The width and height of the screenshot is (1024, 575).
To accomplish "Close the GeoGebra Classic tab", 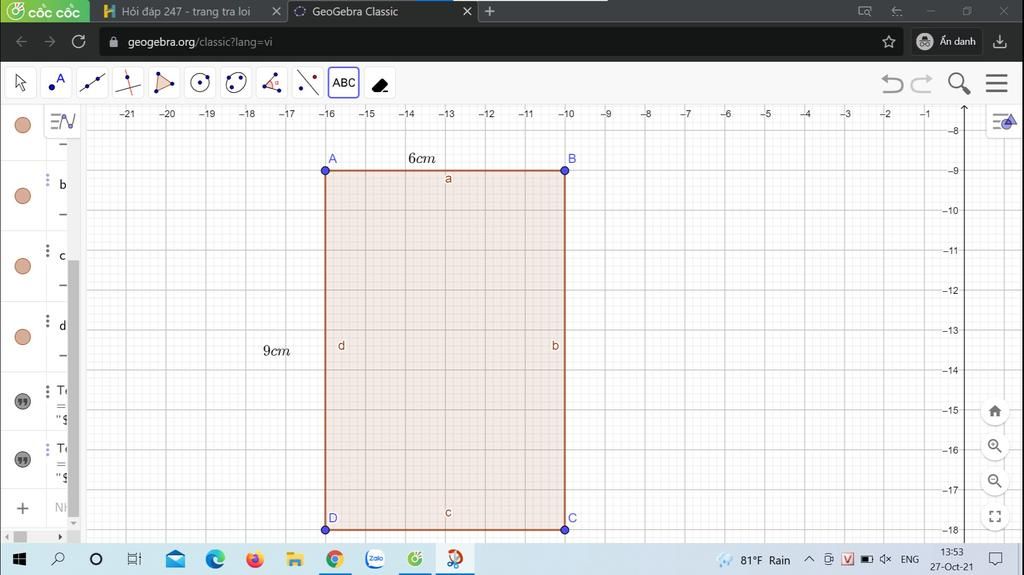I will point(467,12).
